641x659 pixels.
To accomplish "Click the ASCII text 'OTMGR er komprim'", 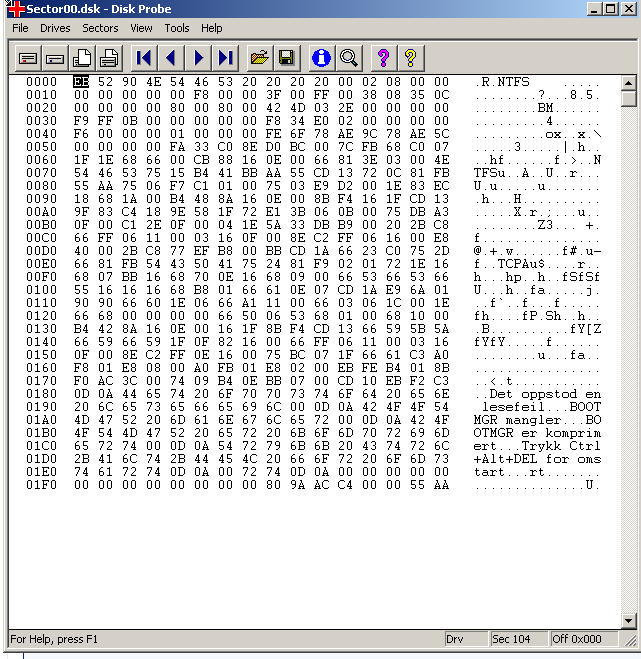I will pyautogui.click(x=538, y=433).
